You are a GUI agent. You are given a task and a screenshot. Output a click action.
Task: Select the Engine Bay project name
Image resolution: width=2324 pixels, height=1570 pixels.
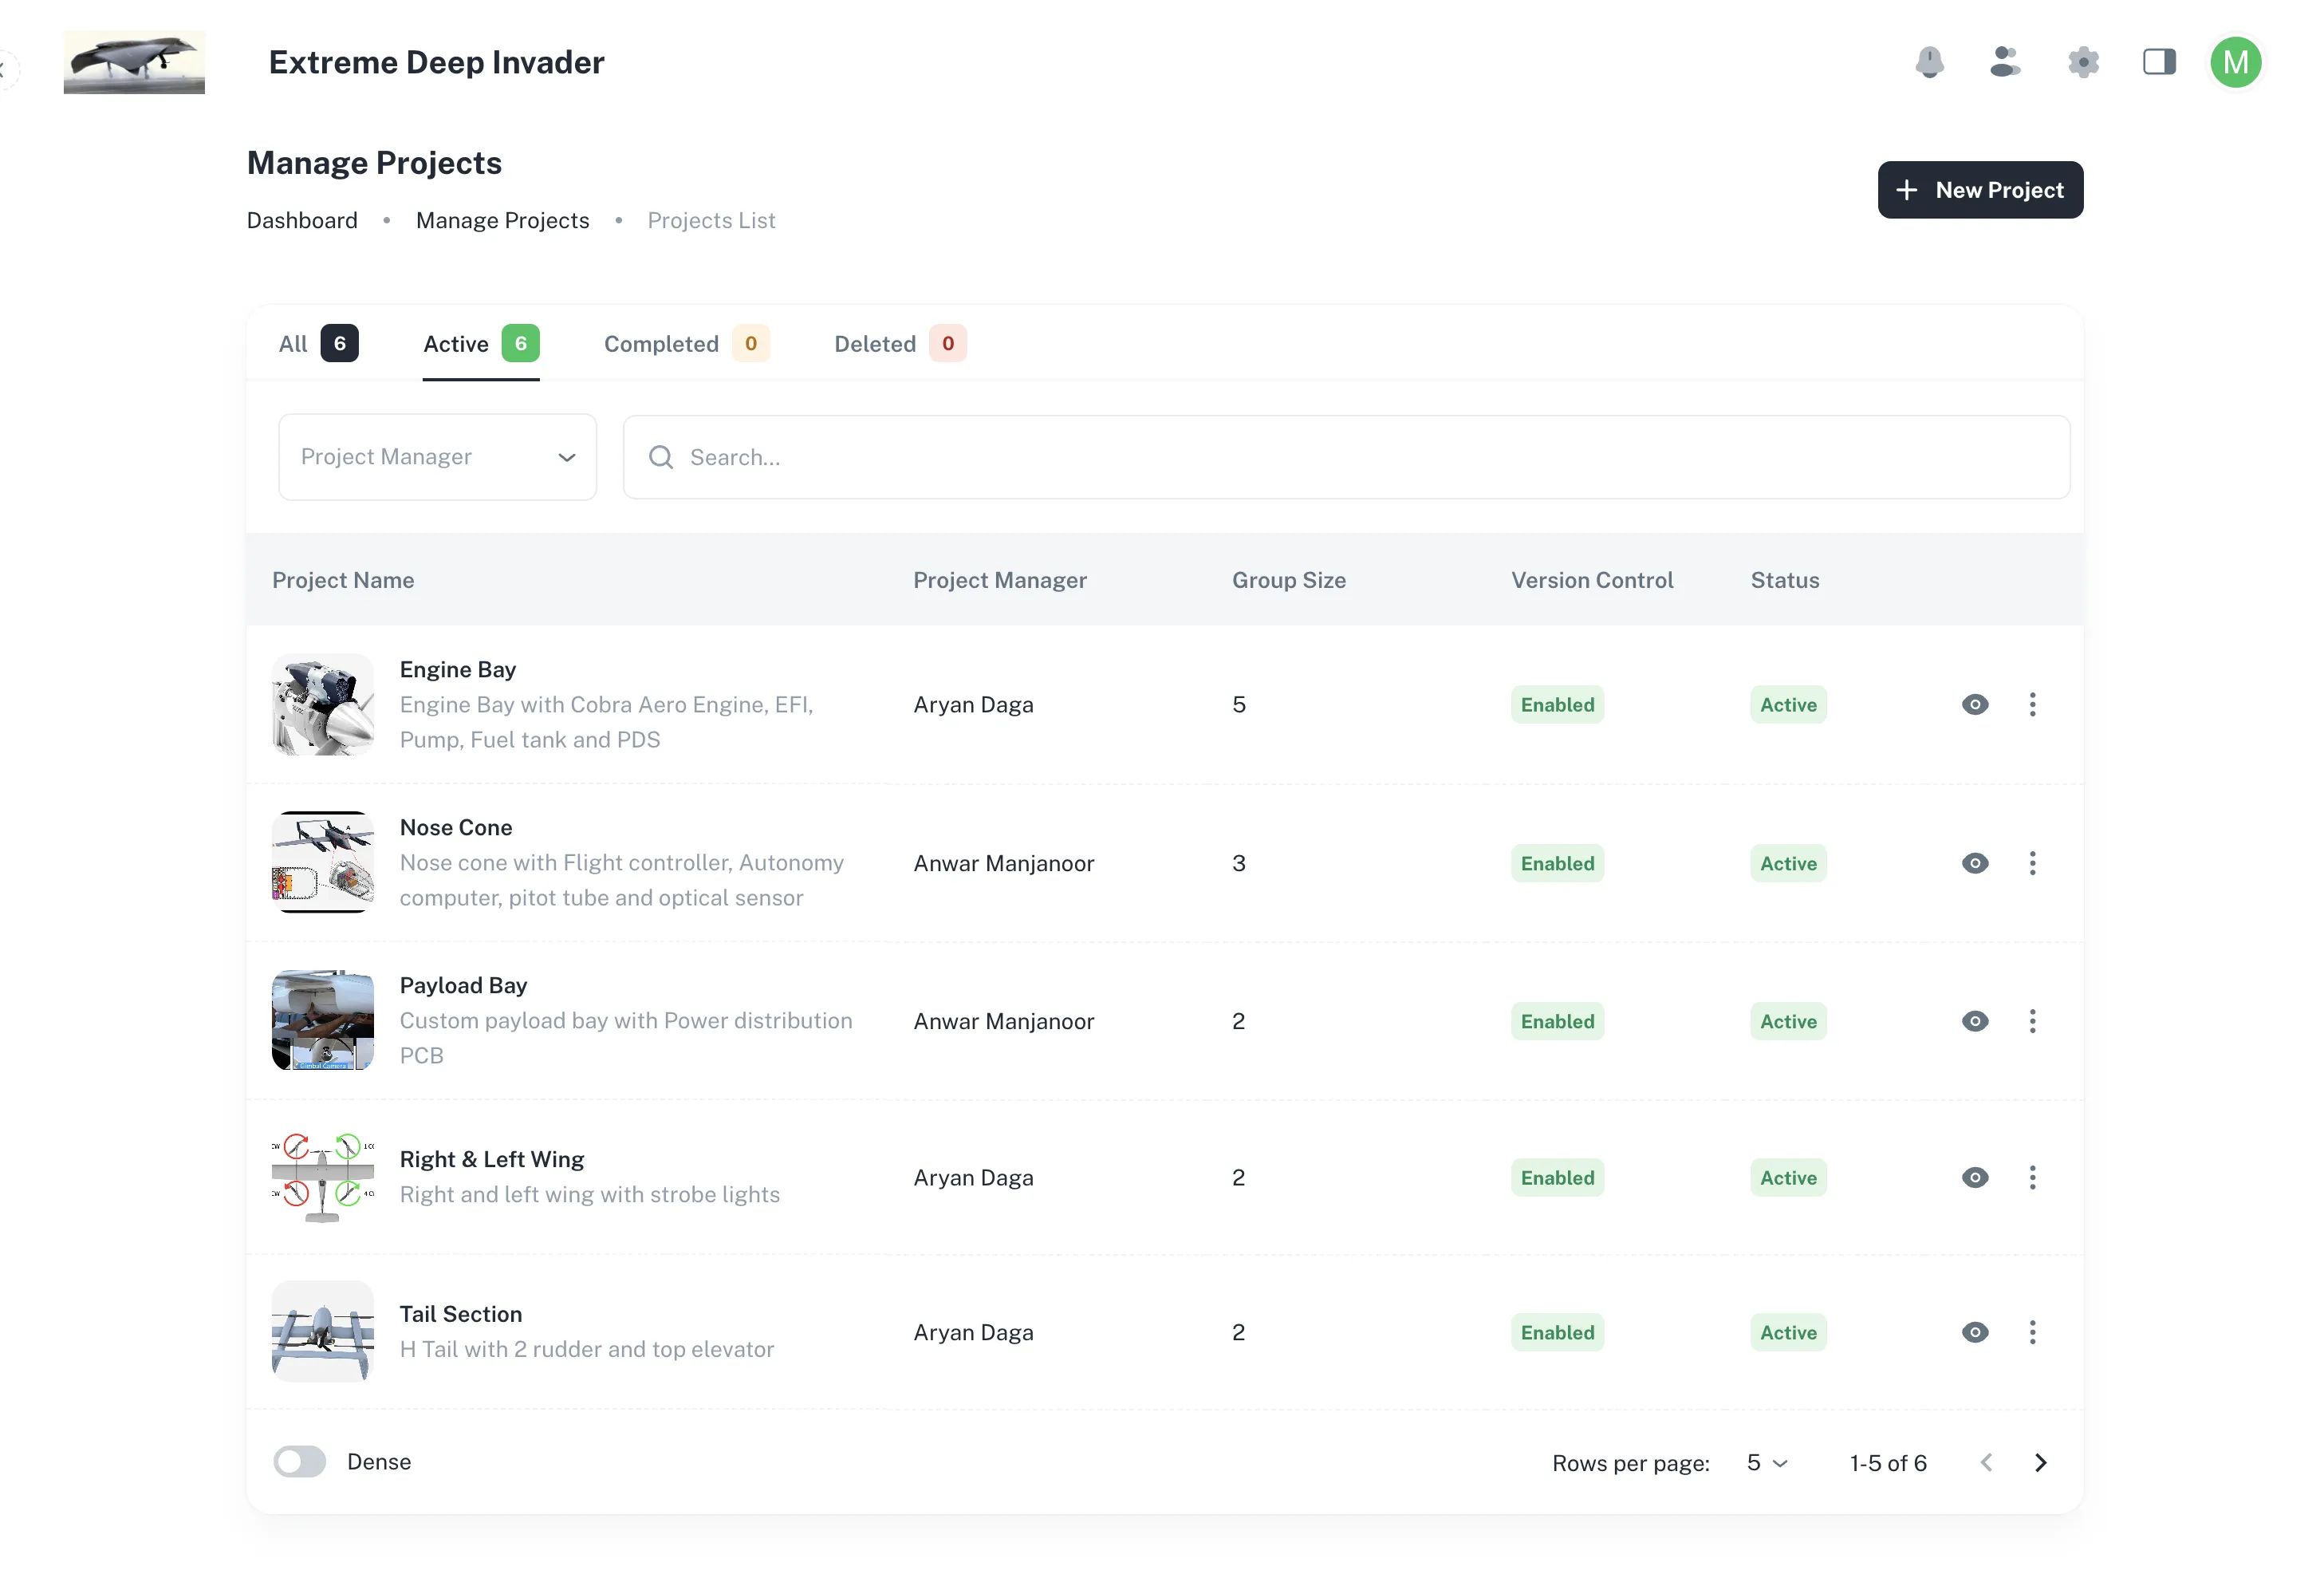pos(457,669)
